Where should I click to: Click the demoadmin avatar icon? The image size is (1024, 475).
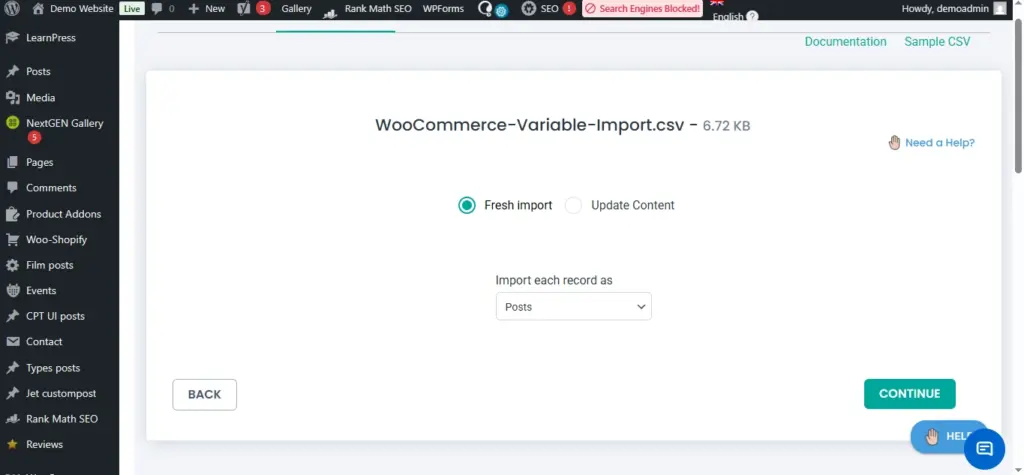[999, 8]
